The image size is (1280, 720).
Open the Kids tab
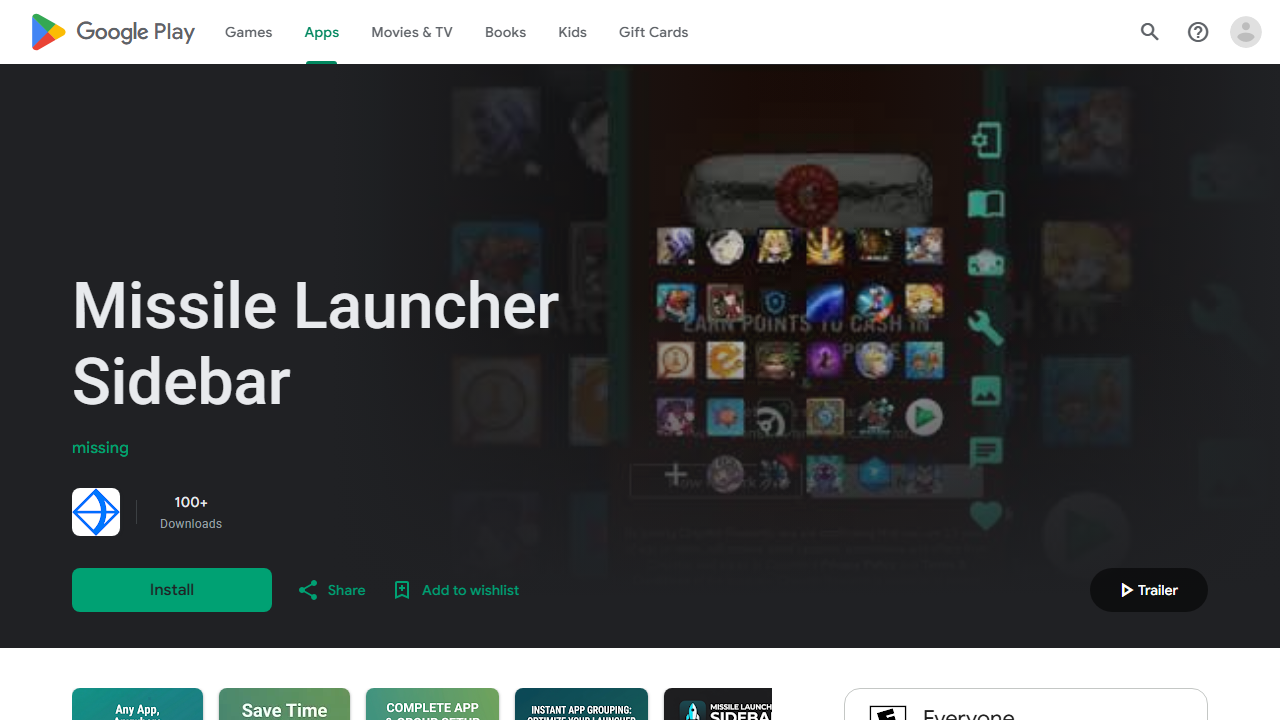coord(572,32)
